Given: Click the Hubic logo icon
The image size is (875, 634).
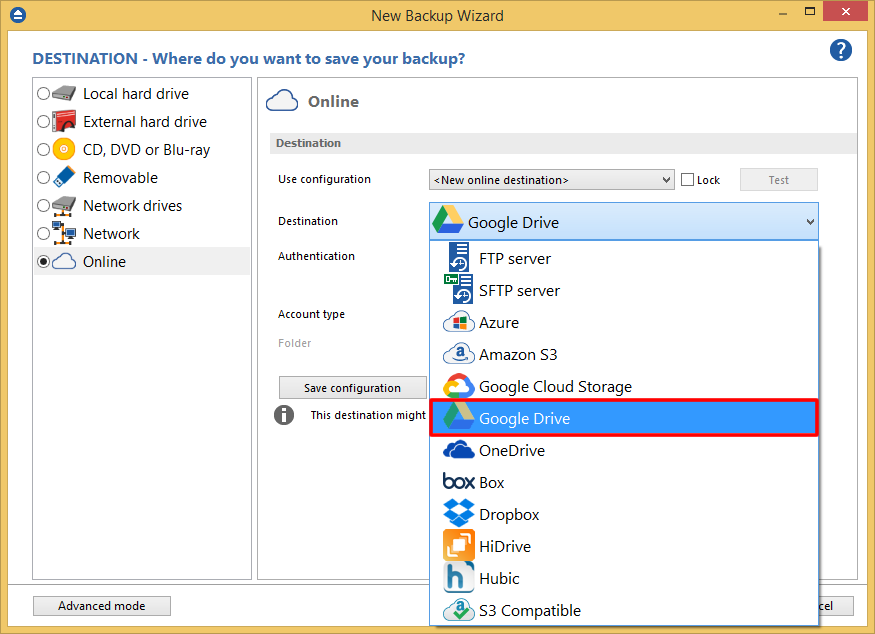Looking at the screenshot, I should [x=458, y=579].
